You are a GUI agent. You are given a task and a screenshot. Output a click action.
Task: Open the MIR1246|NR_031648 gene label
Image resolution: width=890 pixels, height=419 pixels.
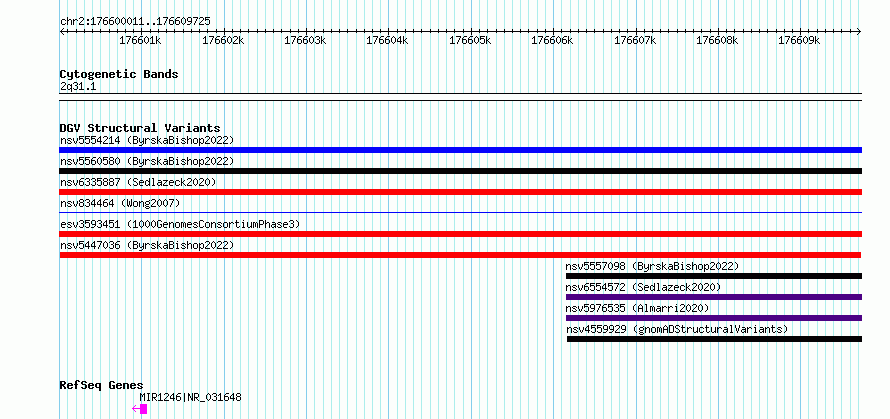[x=190, y=397]
